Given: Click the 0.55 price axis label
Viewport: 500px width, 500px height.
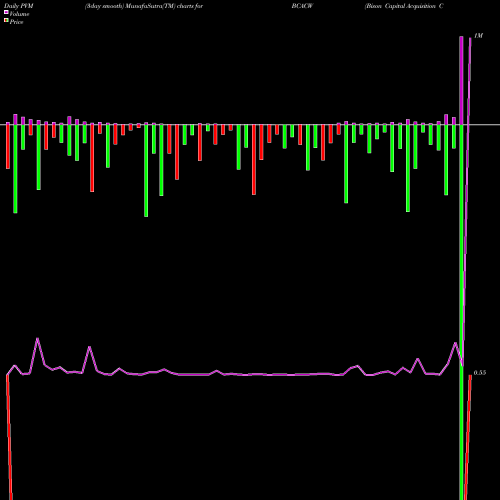Looking at the screenshot, I should [480, 373].
